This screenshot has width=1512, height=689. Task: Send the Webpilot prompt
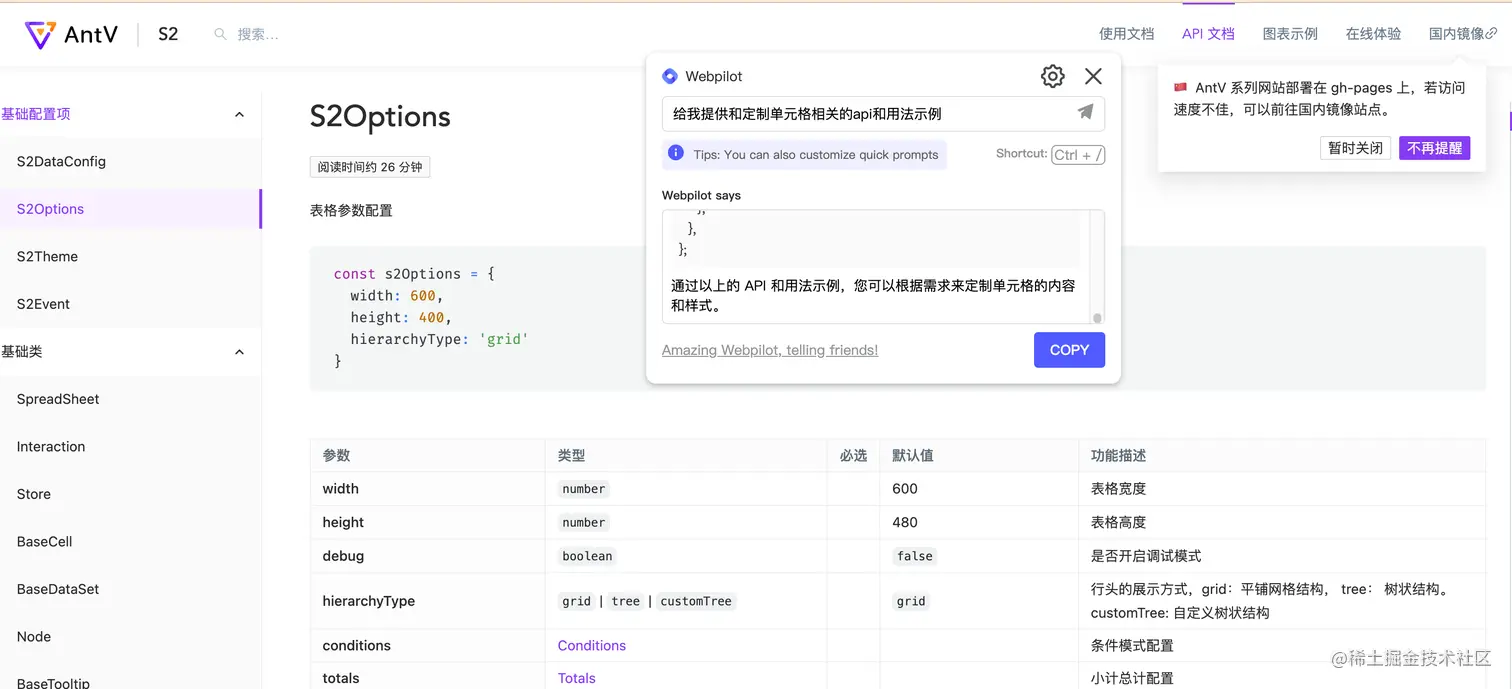coord(1085,112)
